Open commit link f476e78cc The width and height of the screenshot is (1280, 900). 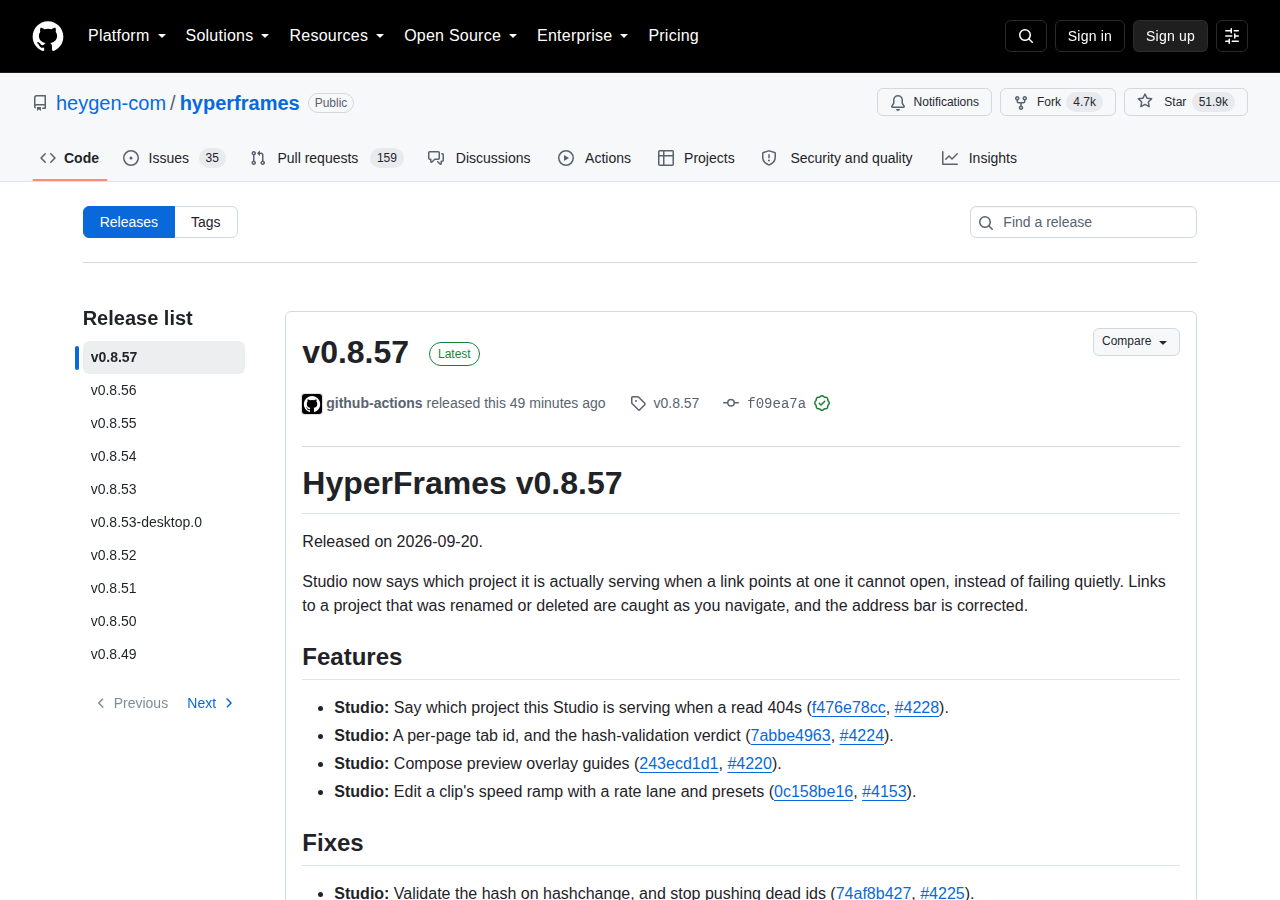(x=849, y=707)
